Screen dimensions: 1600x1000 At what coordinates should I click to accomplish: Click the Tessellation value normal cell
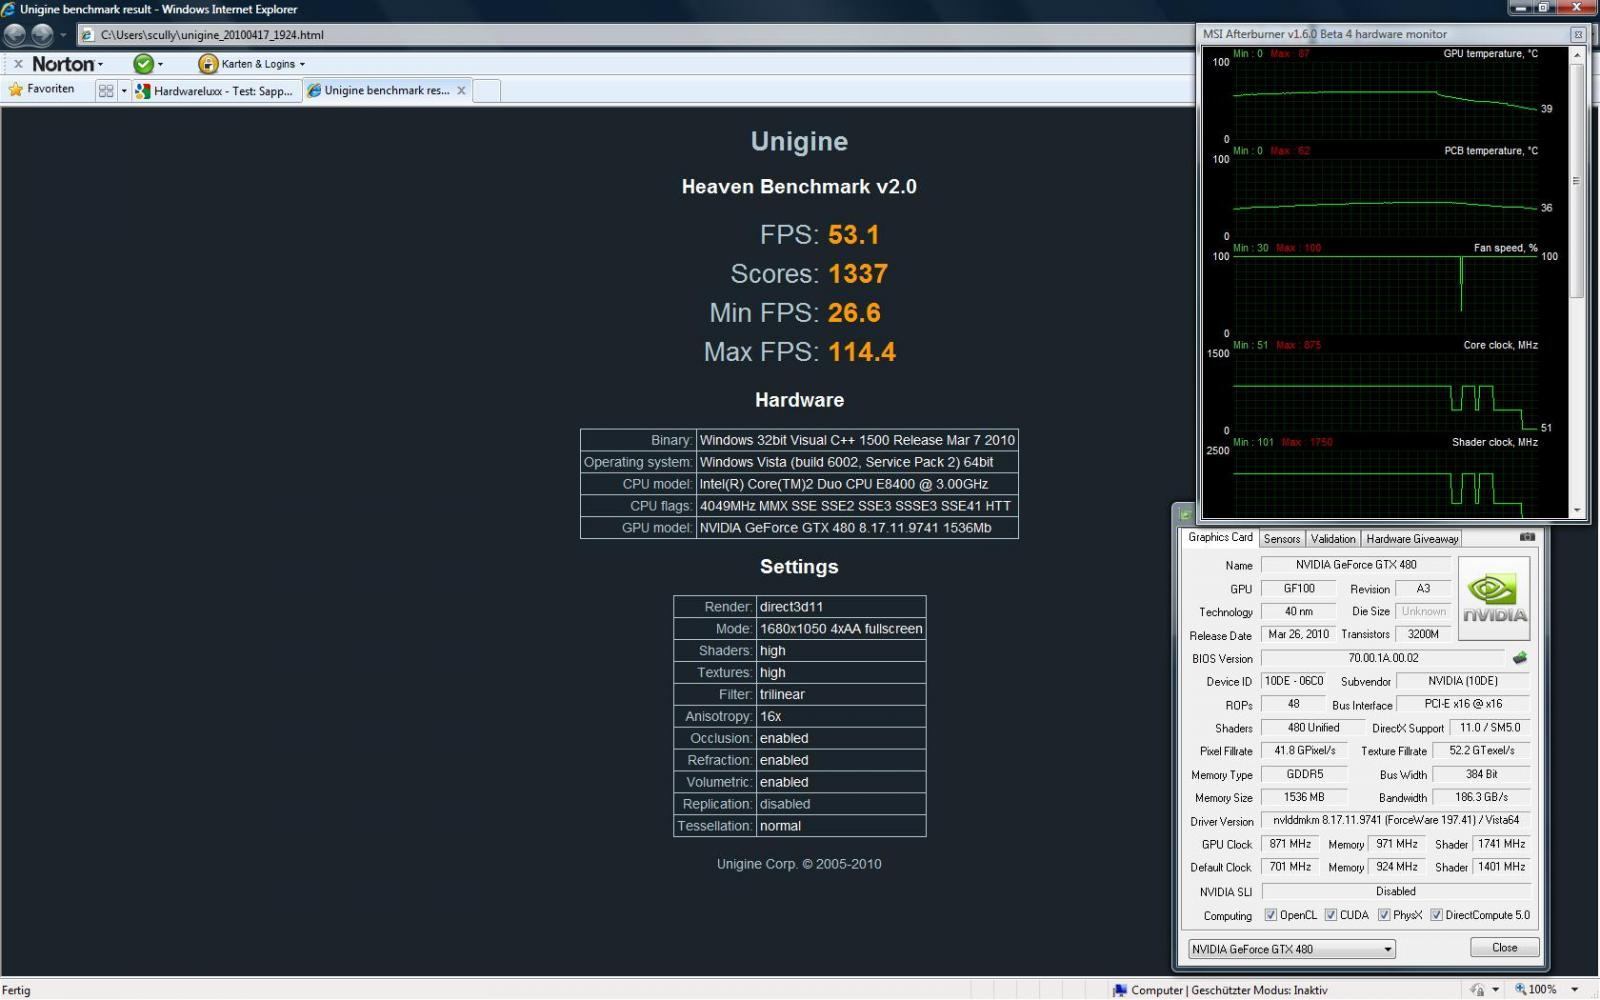point(840,826)
